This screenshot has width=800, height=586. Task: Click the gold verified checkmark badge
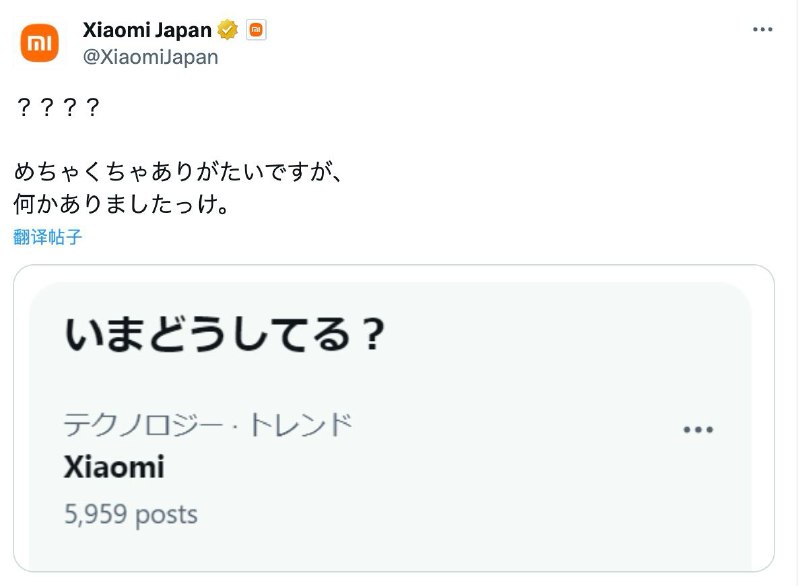(x=228, y=29)
